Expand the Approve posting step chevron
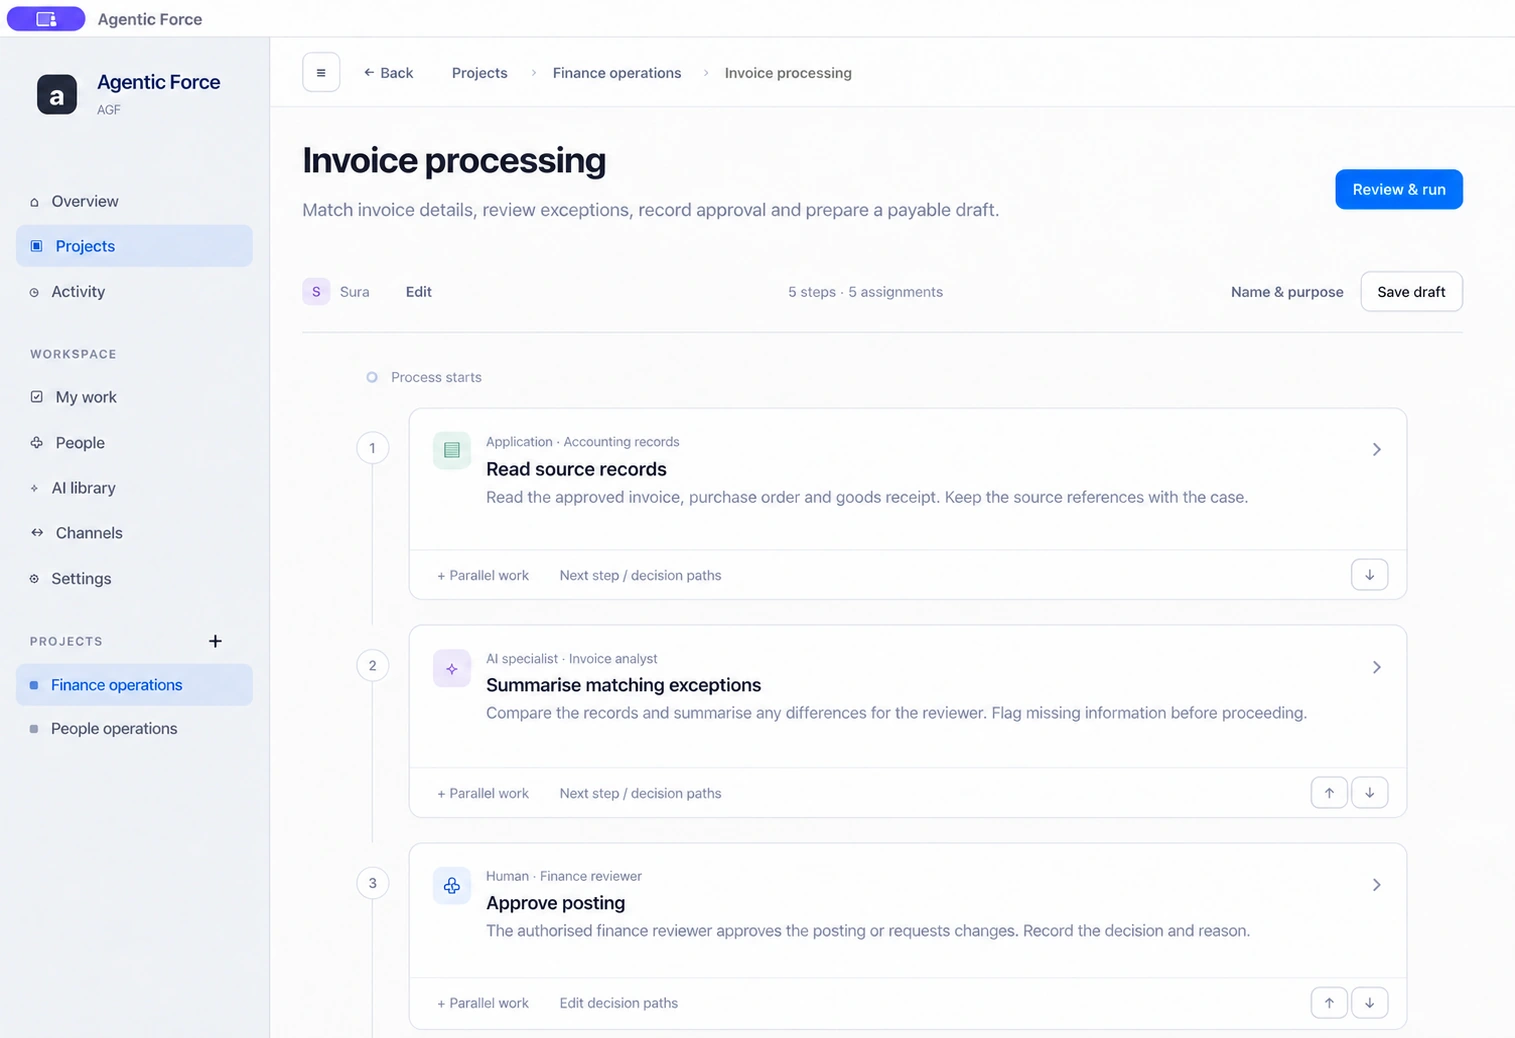Image resolution: width=1515 pixels, height=1038 pixels. point(1377,885)
